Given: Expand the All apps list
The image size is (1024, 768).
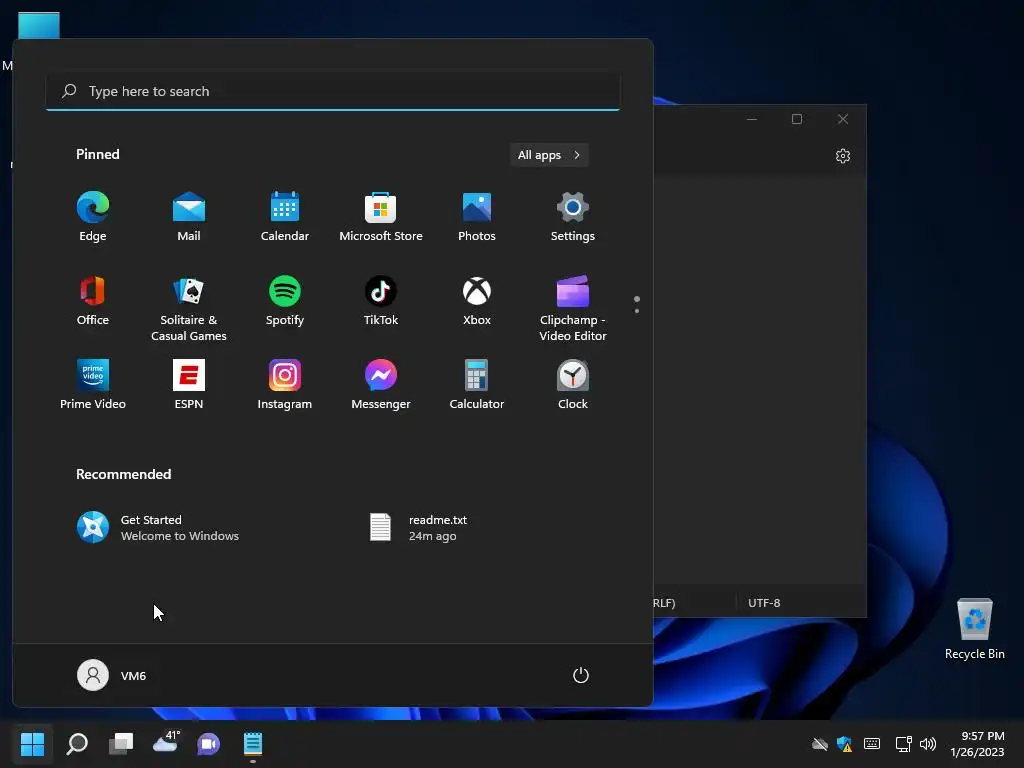Looking at the screenshot, I should coord(549,155).
